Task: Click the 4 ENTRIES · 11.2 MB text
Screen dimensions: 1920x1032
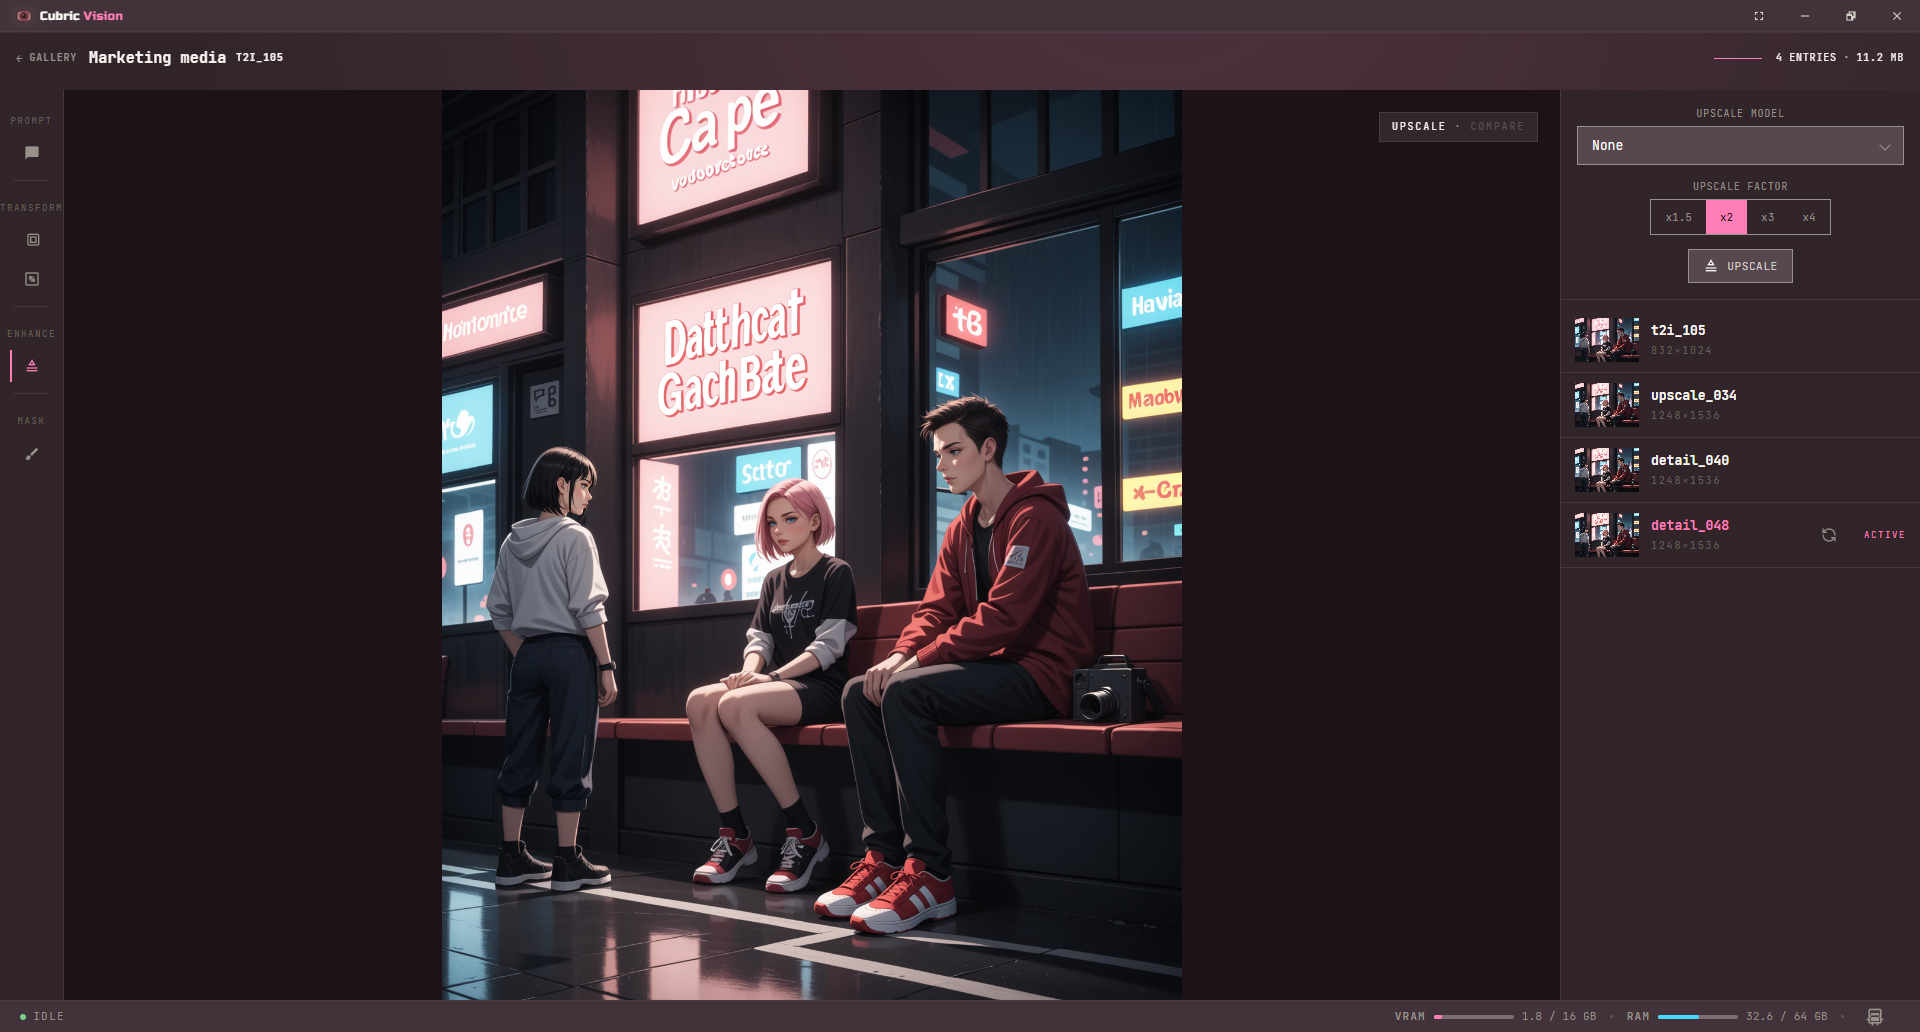Action: (1839, 58)
